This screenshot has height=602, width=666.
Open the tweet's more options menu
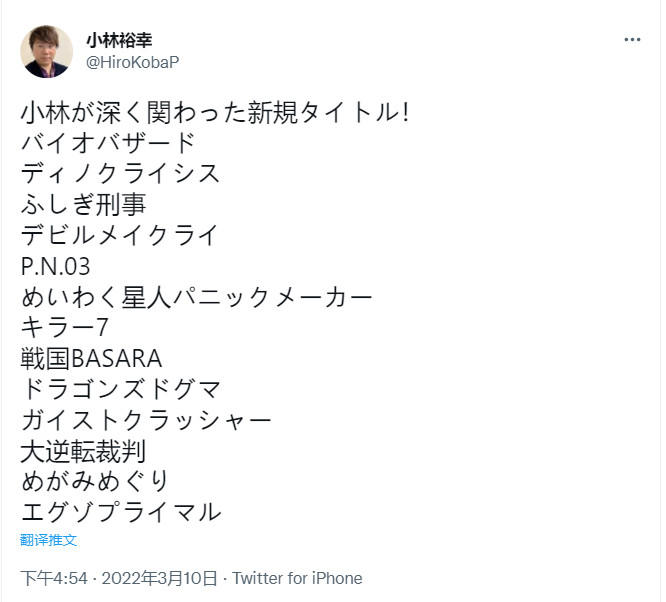(632, 40)
